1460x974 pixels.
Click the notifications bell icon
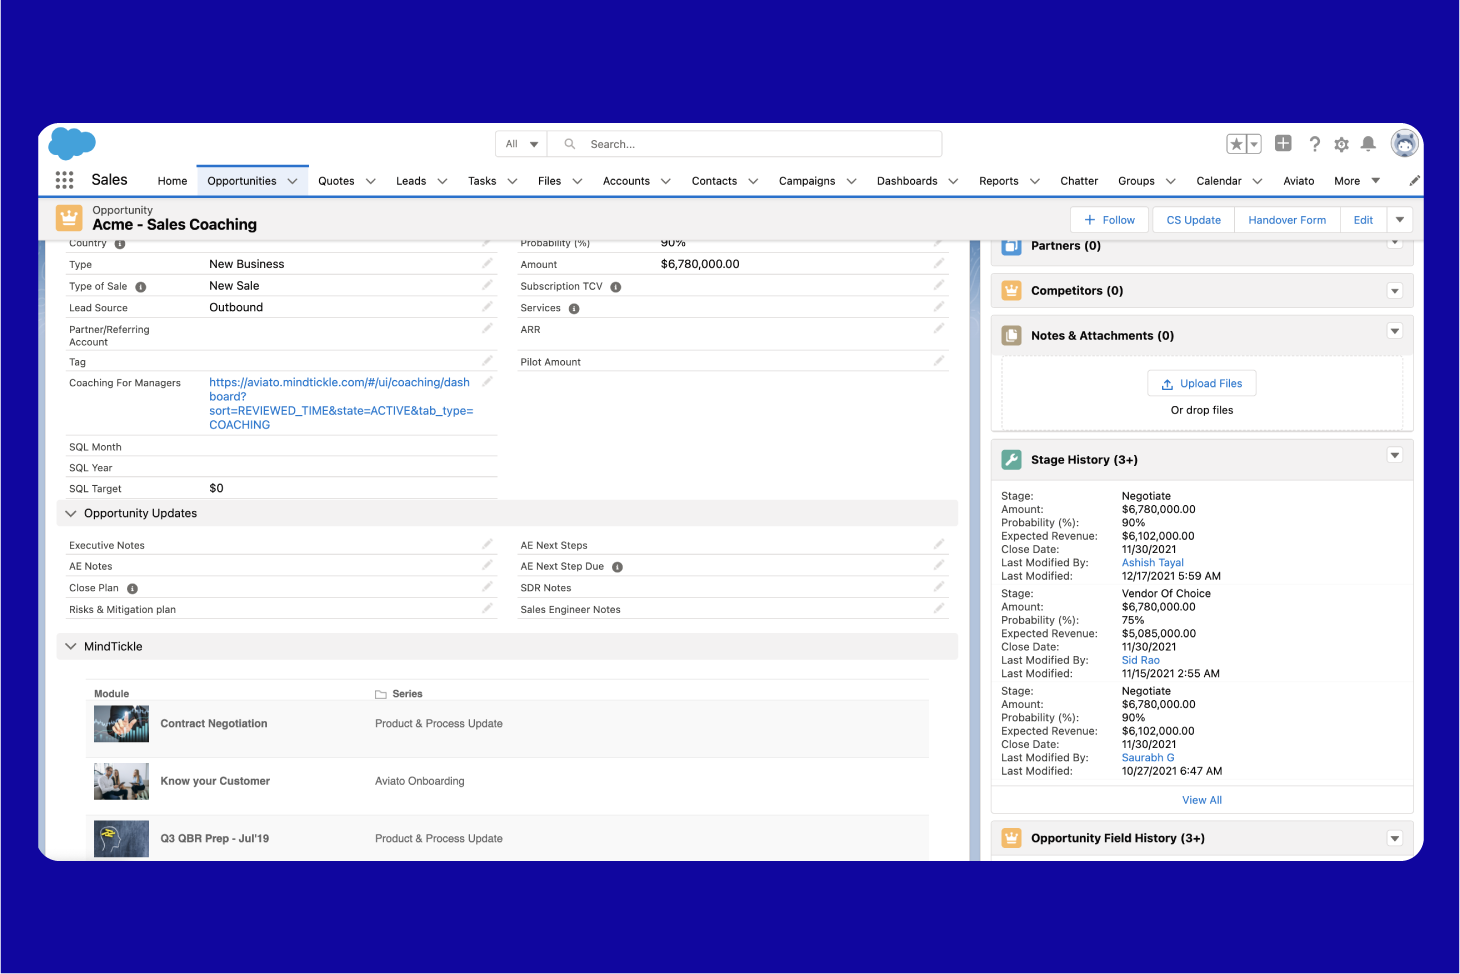click(1368, 144)
